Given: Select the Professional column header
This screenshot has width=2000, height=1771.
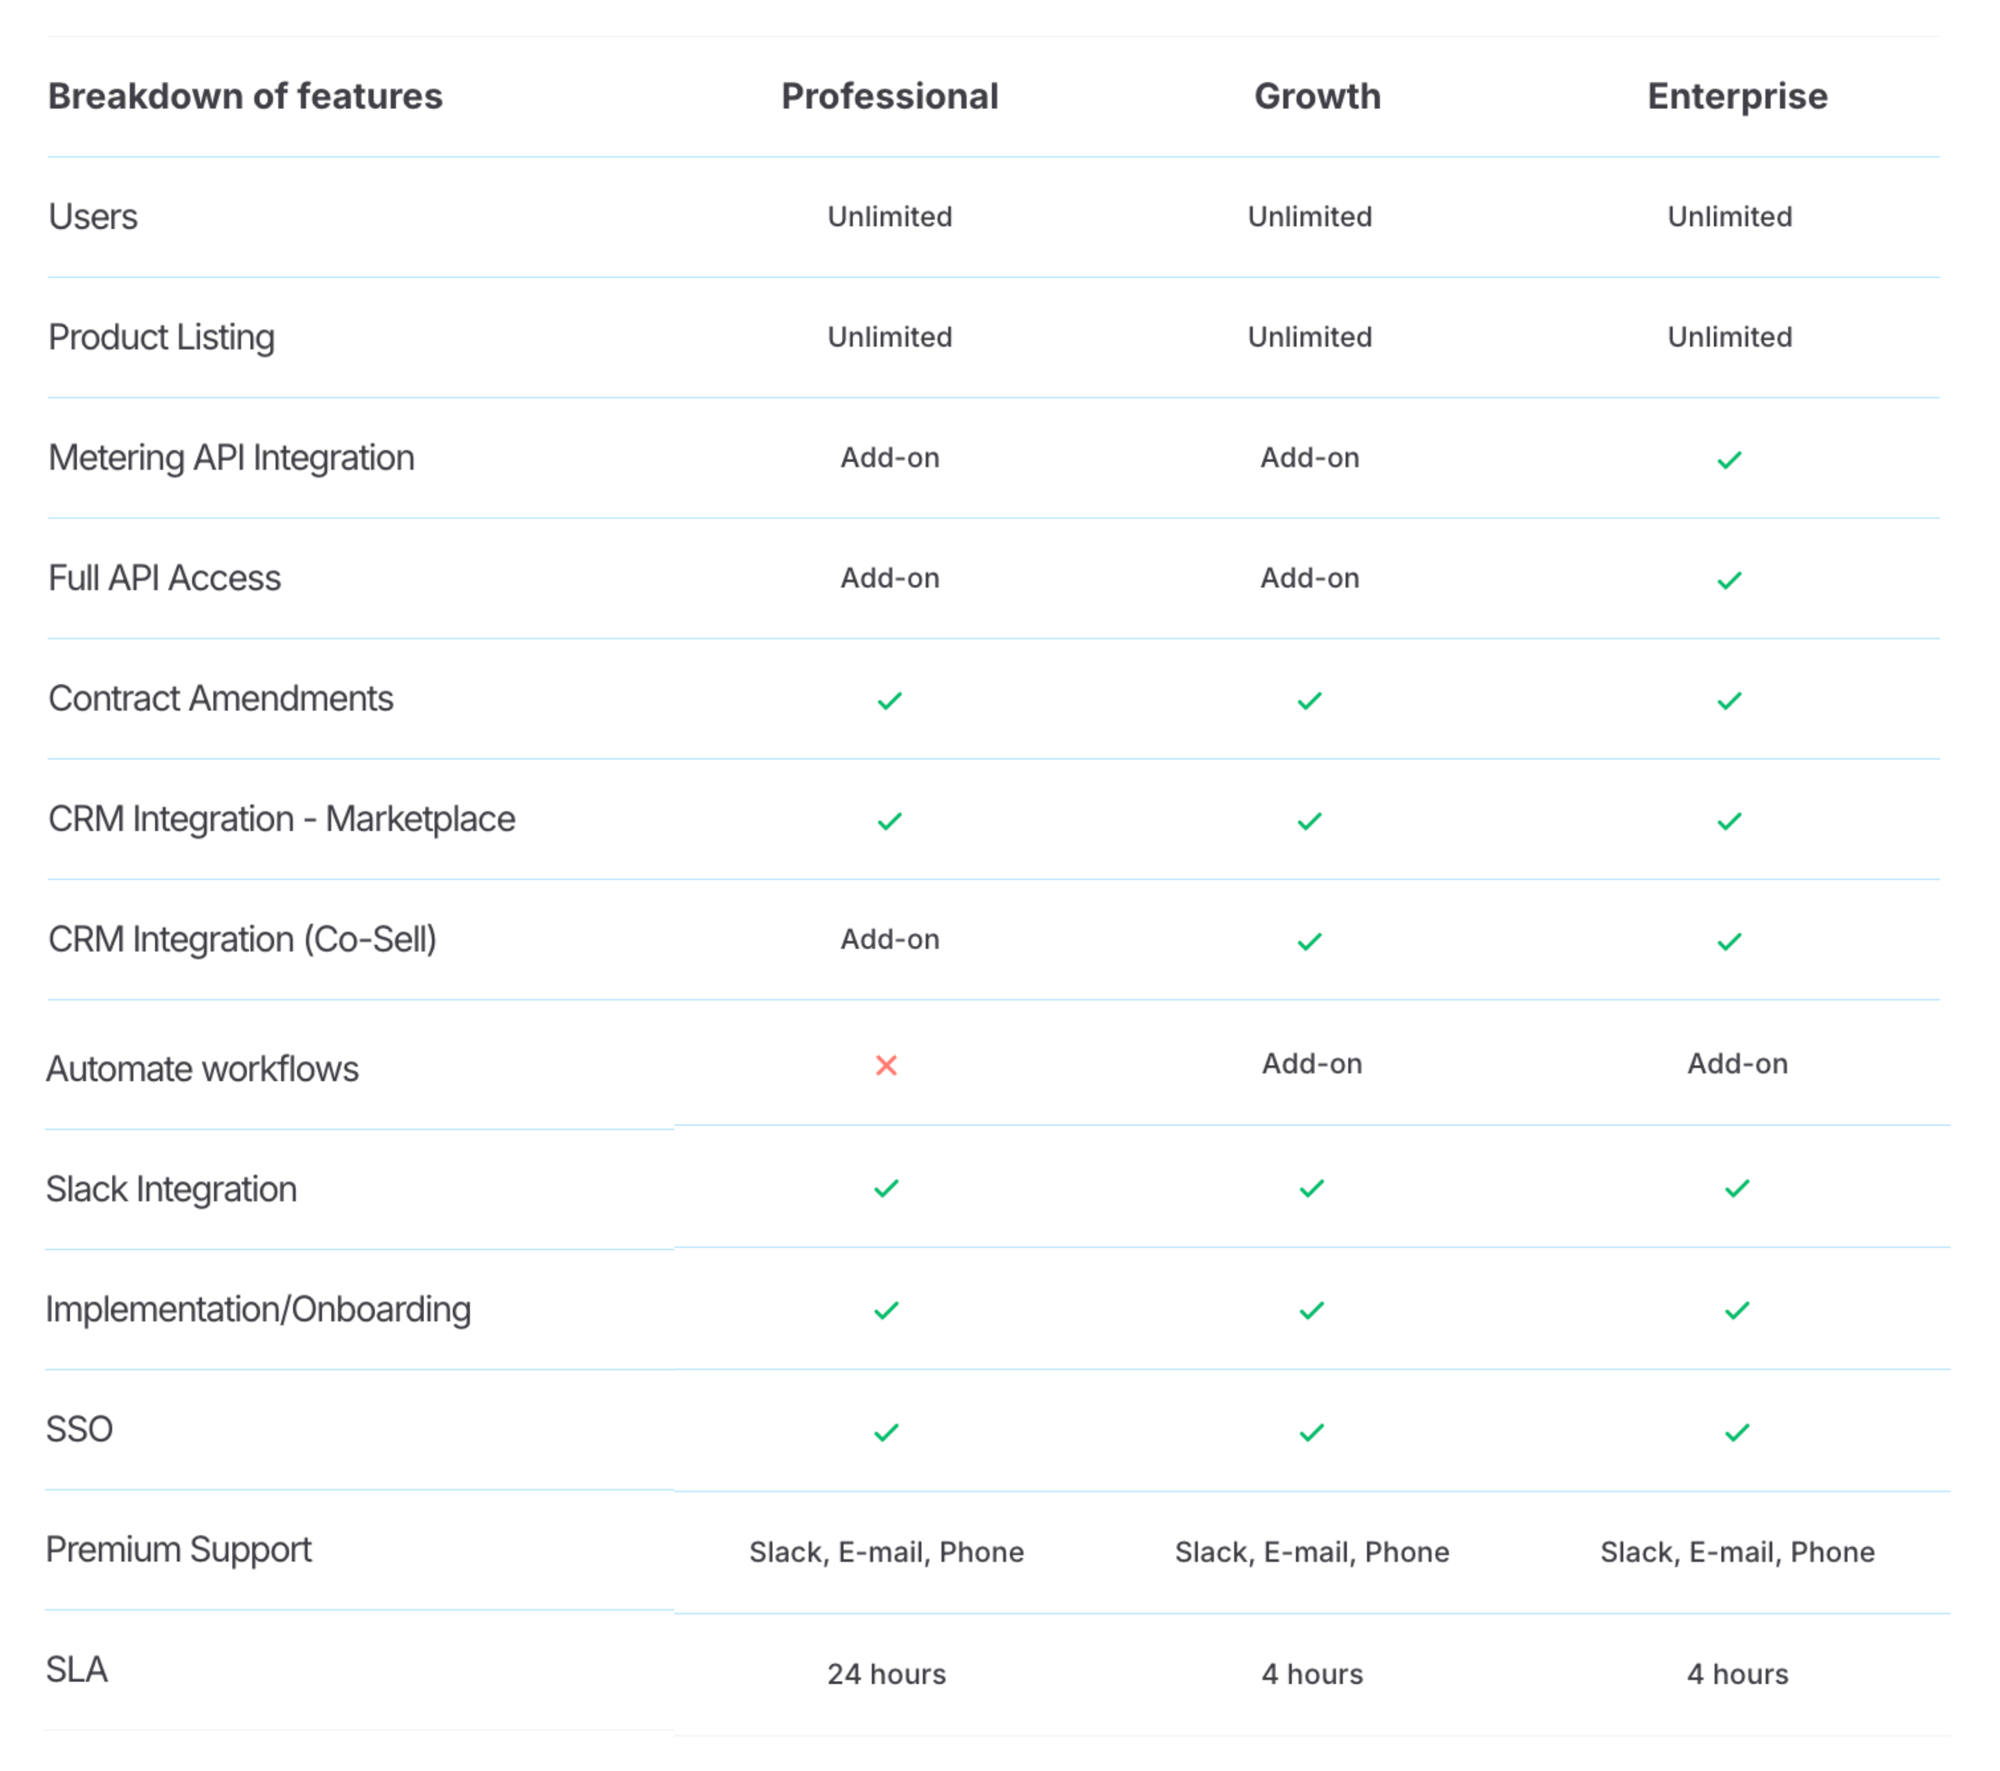Looking at the screenshot, I should (x=889, y=96).
